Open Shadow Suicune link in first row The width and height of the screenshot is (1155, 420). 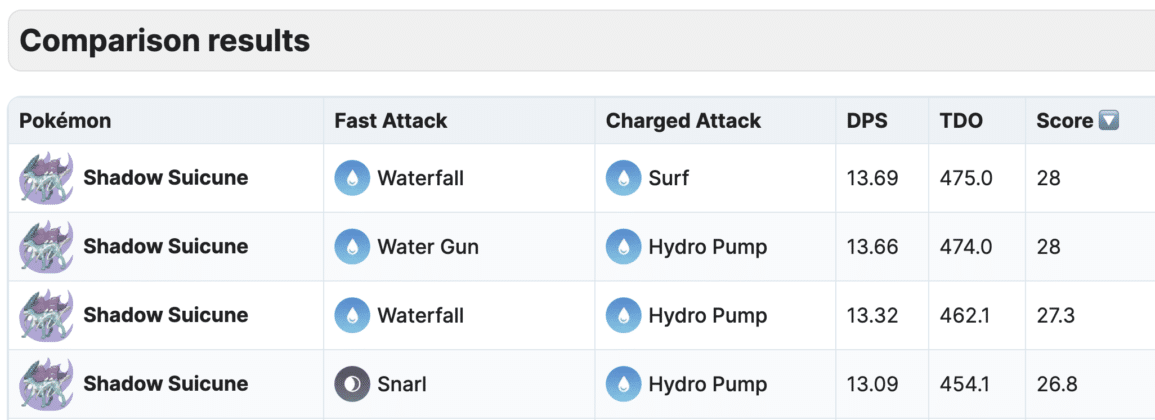[166, 178]
